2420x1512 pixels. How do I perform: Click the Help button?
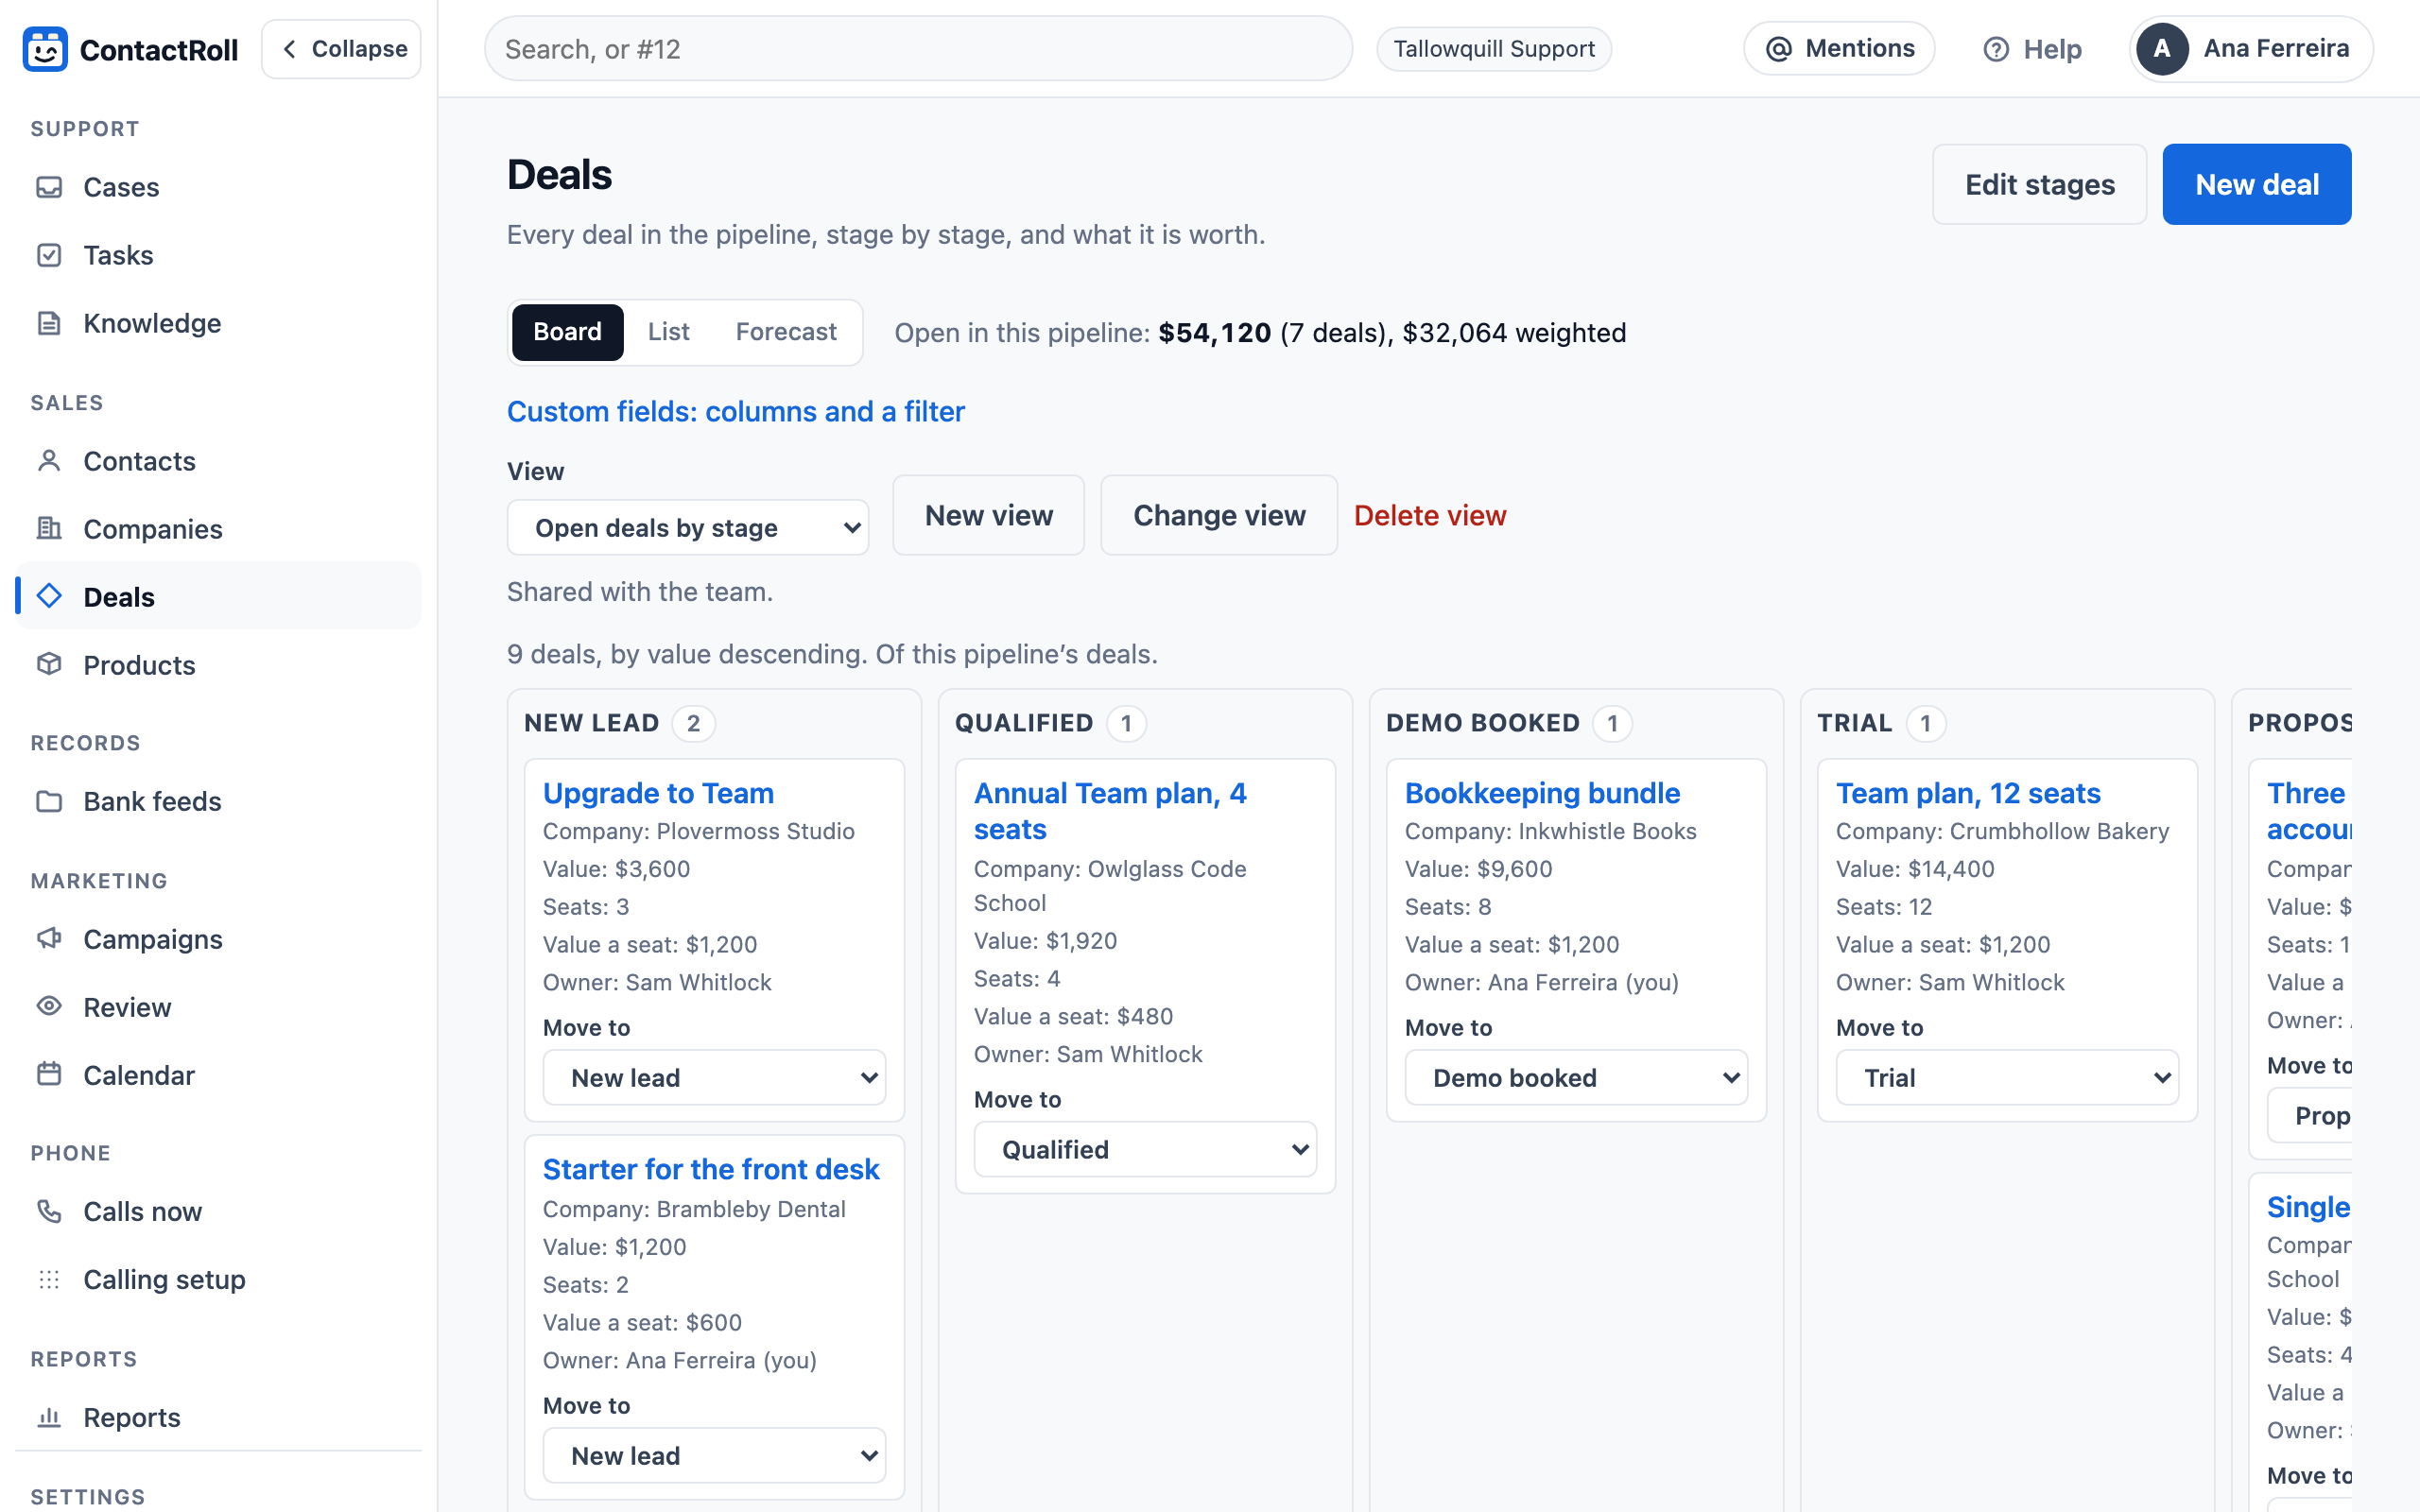2032,49
